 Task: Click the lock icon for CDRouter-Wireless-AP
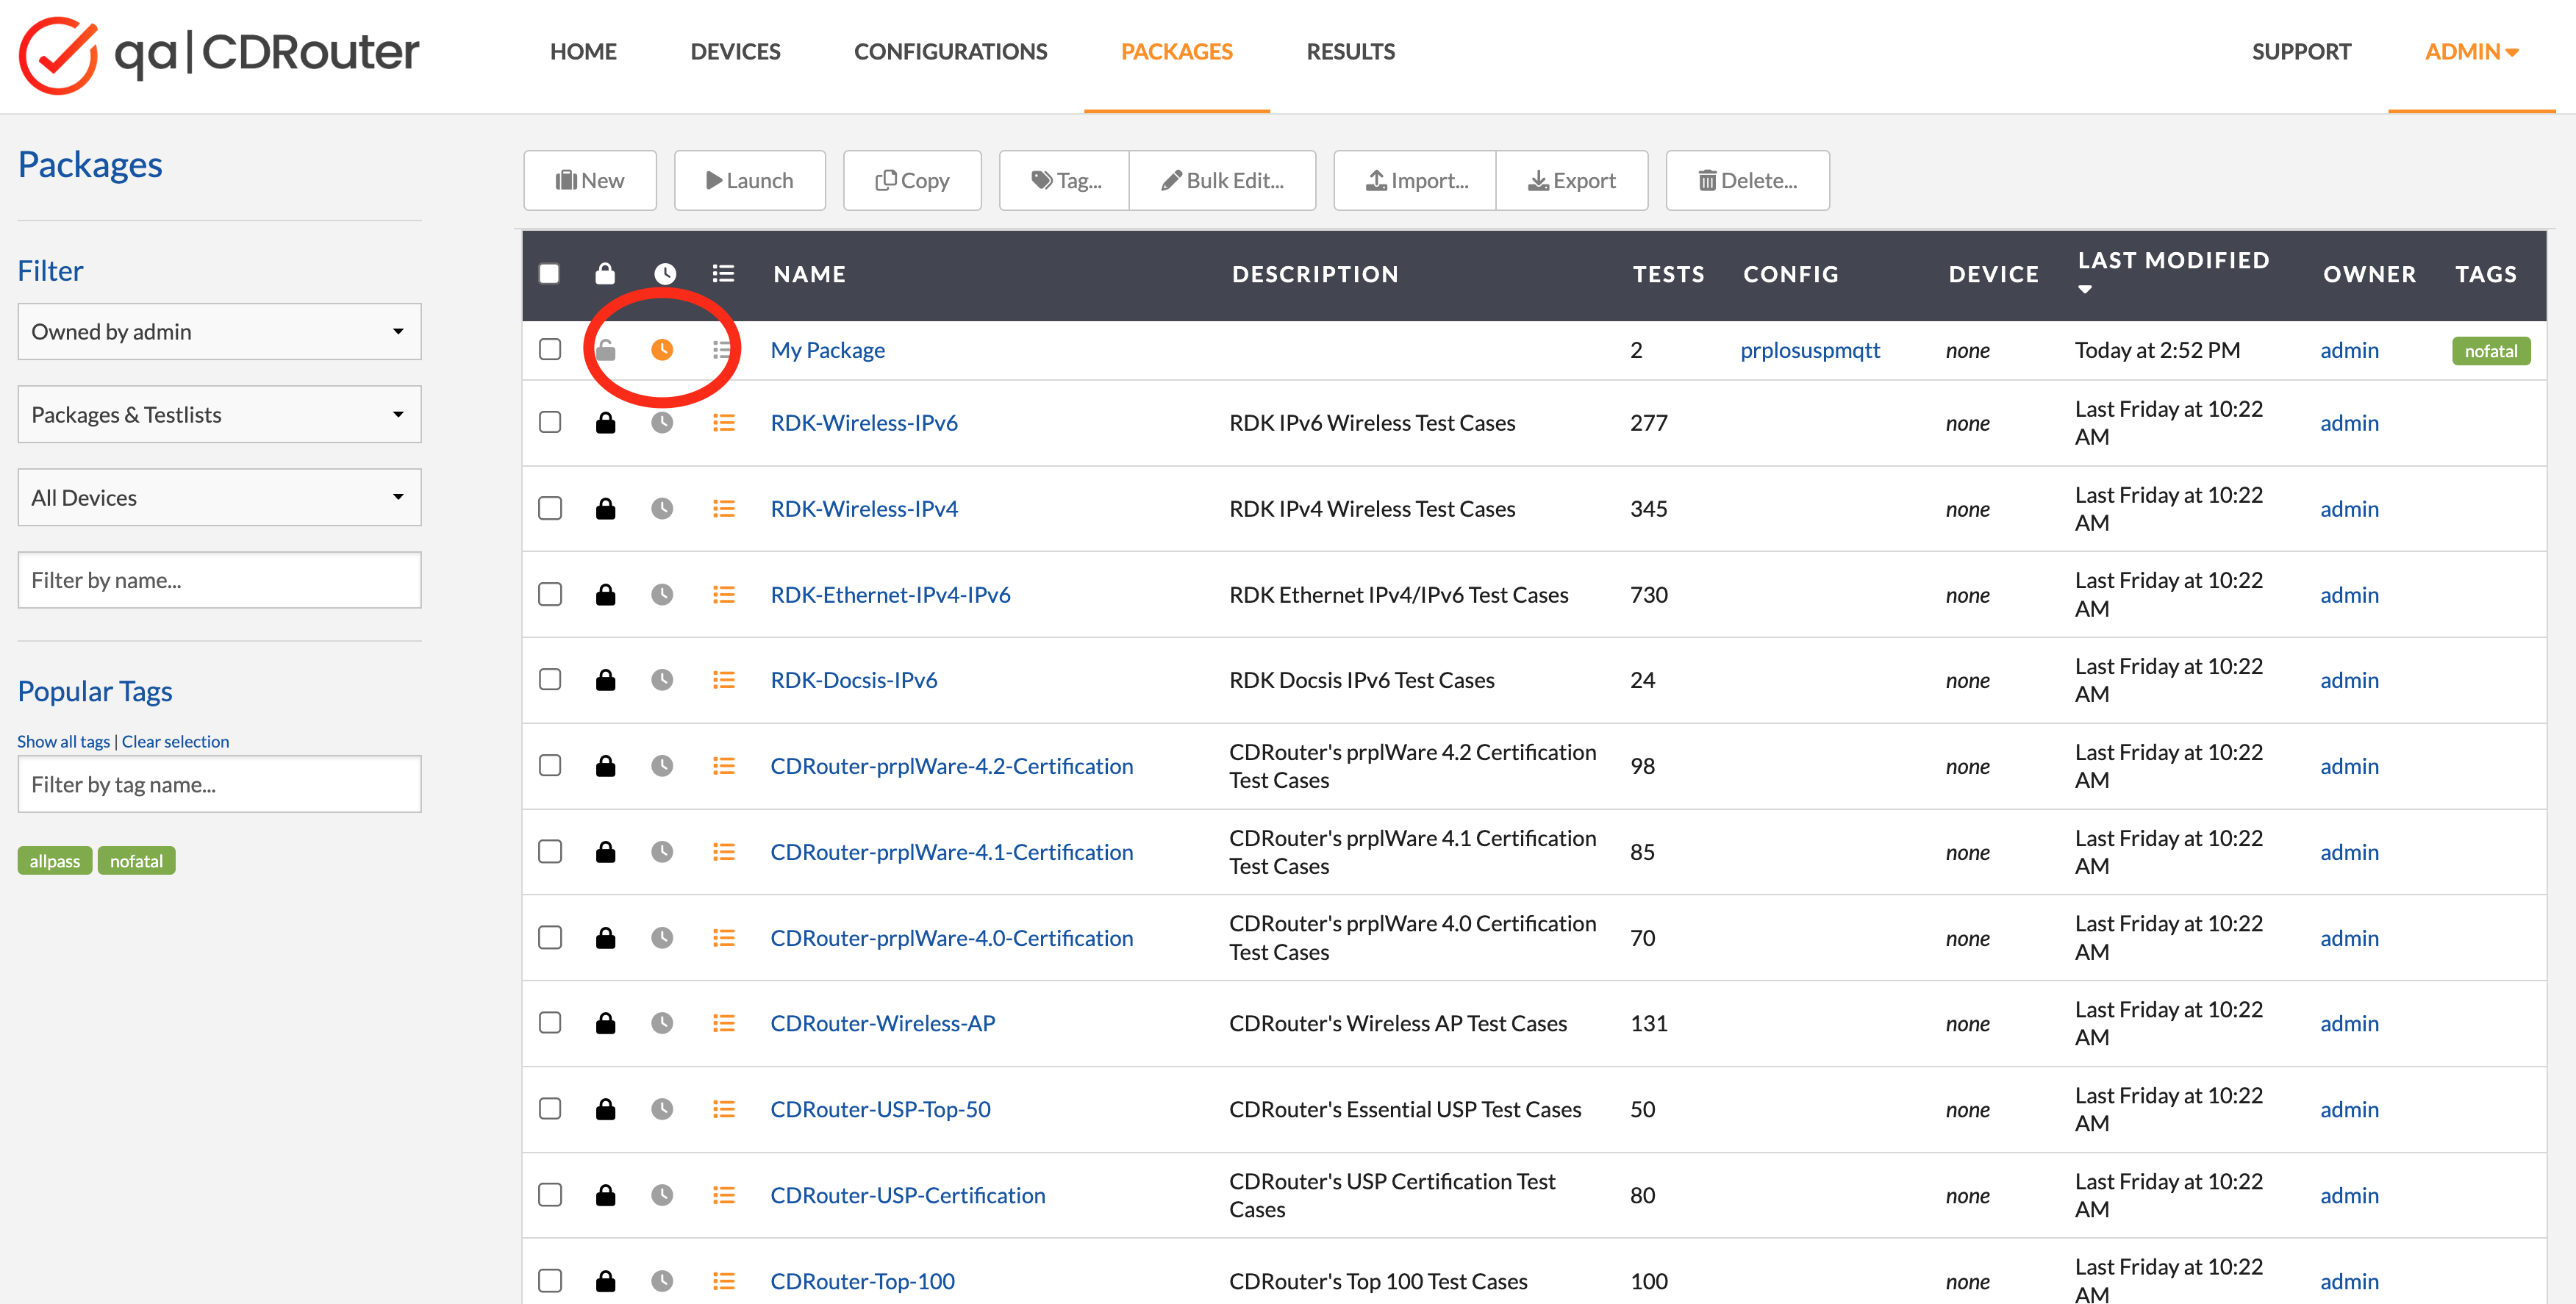(x=605, y=1023)
